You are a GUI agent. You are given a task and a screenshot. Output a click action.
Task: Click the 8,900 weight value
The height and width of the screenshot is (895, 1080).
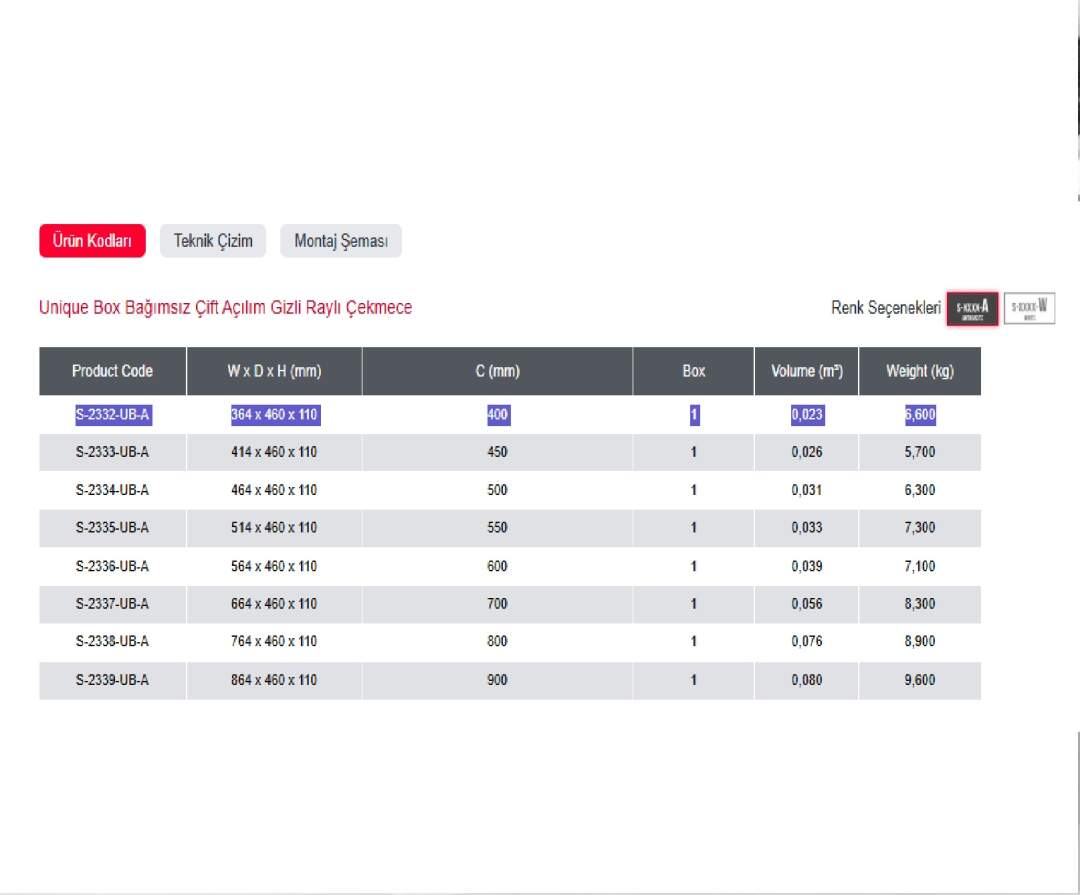919,642
